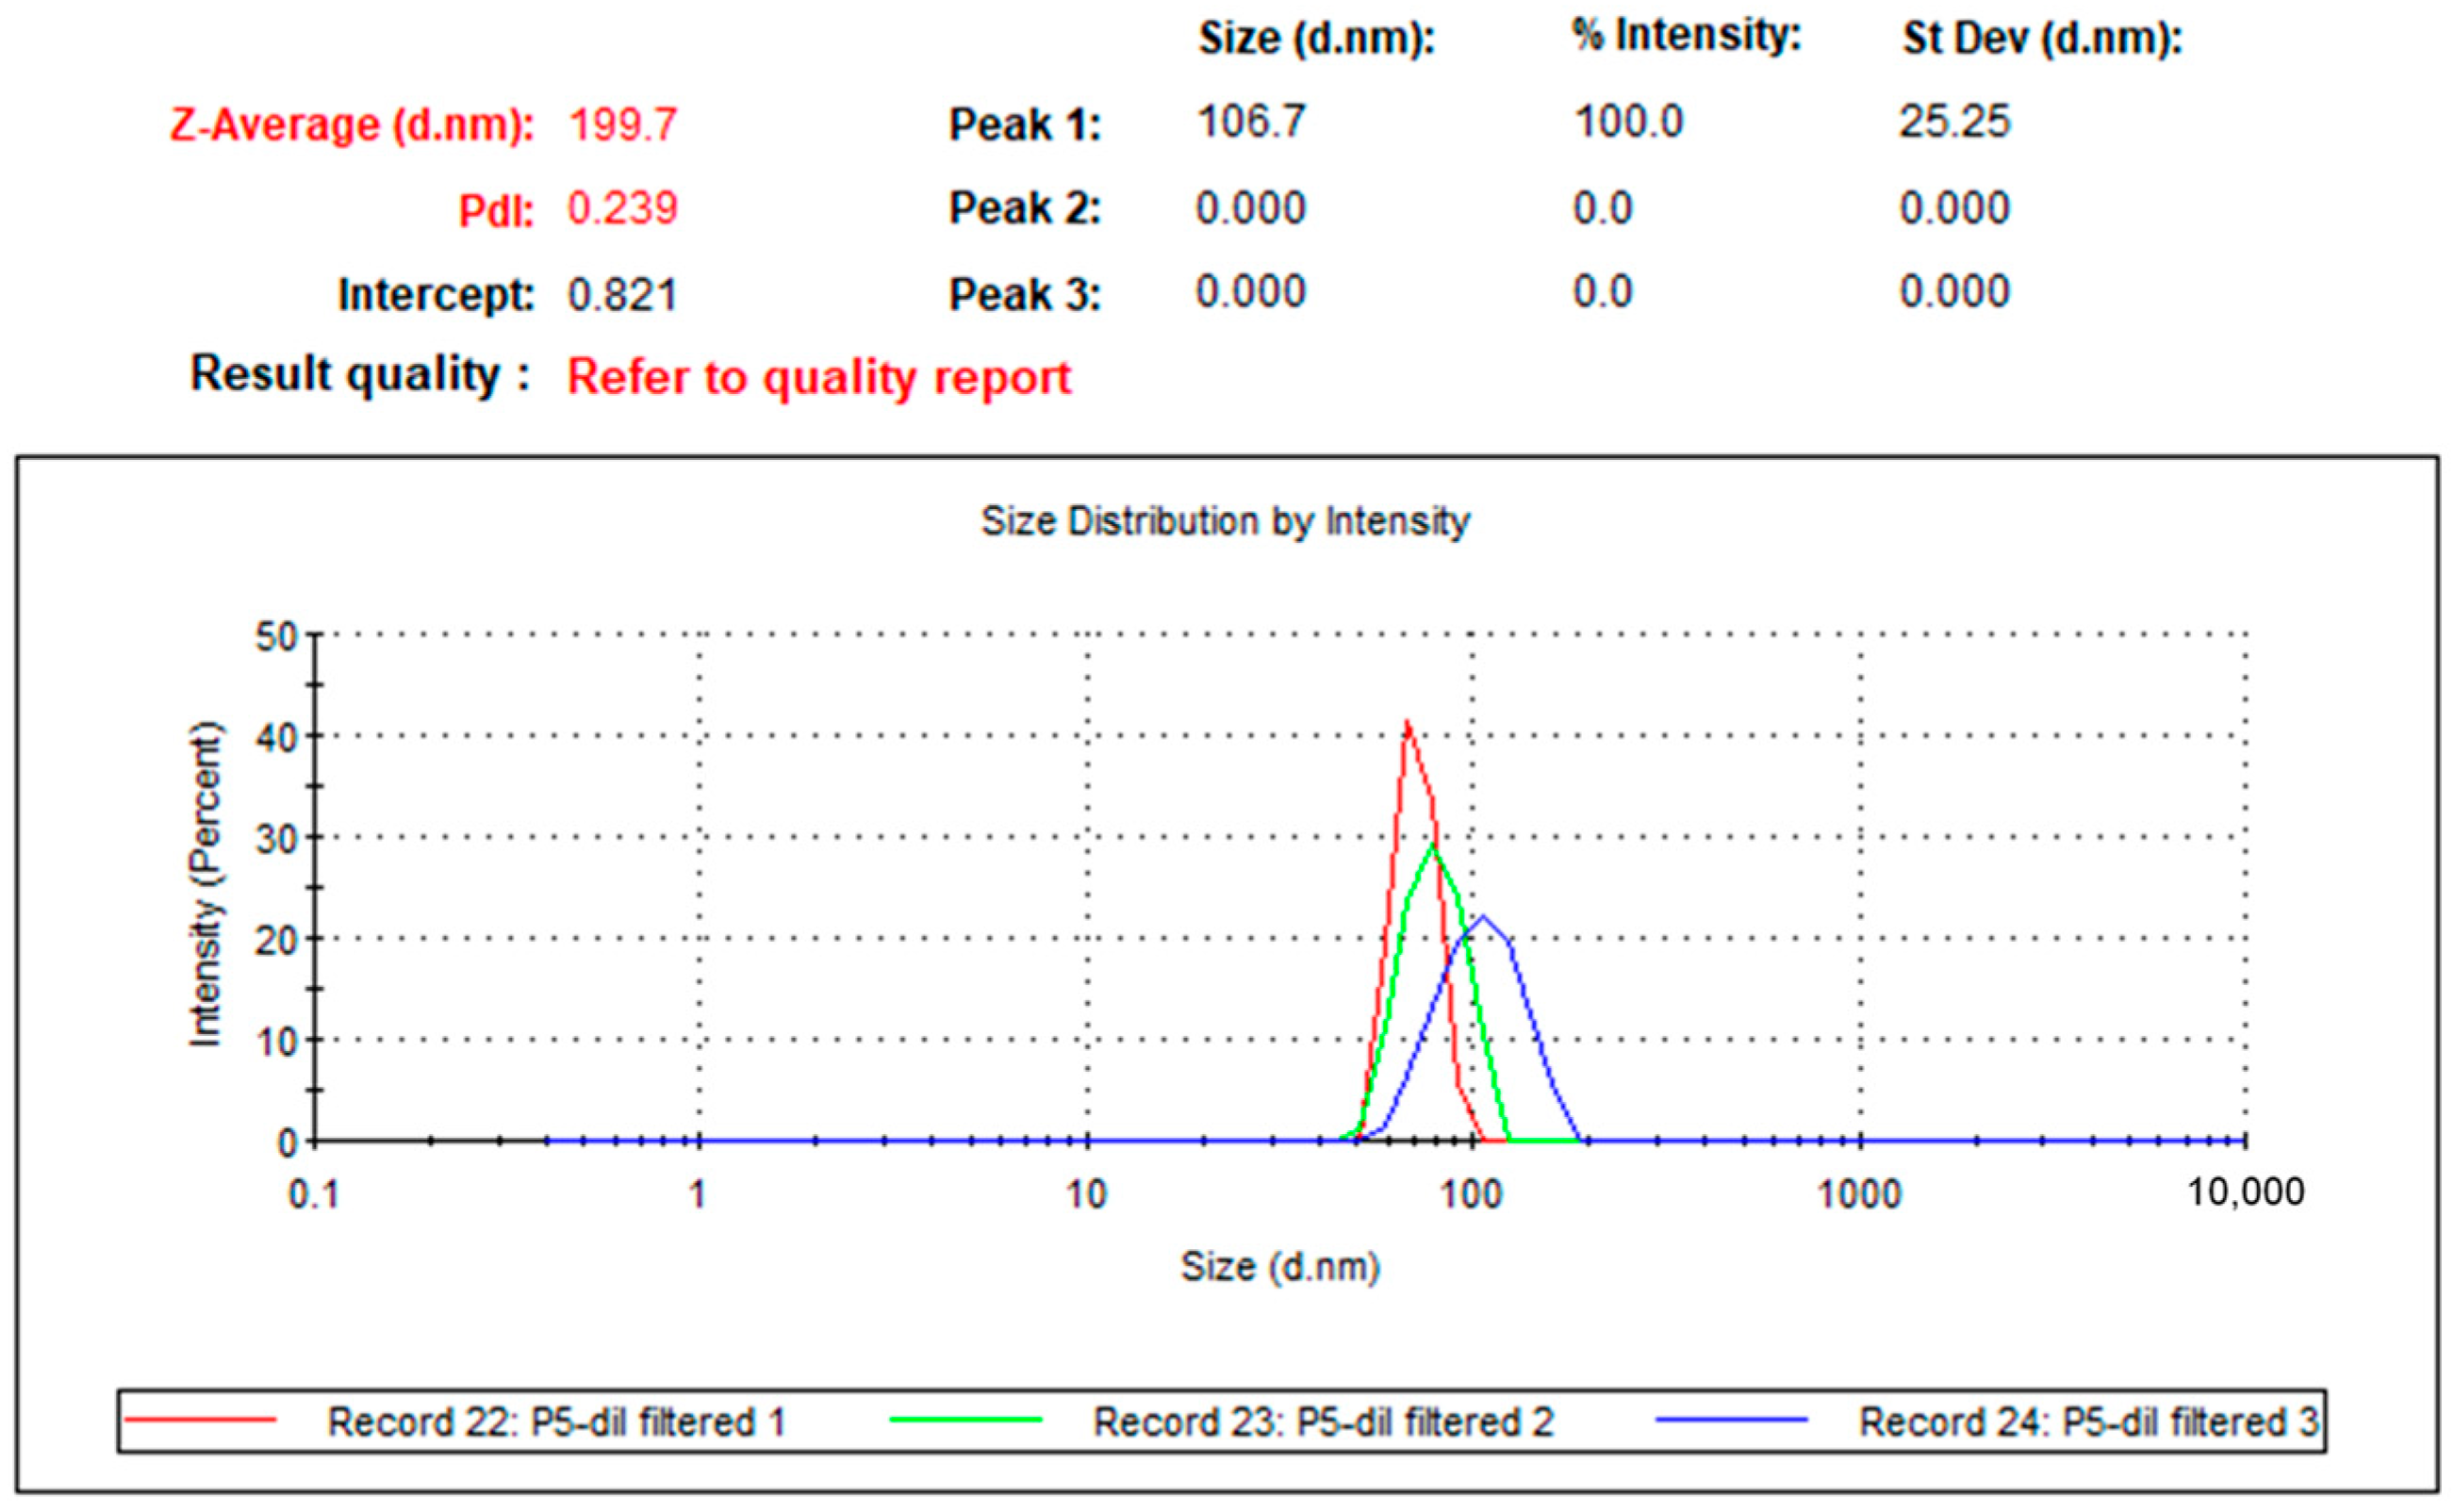
Task: Click the Peak 1 St Dev value 25.25
Action: (1954, 121)
